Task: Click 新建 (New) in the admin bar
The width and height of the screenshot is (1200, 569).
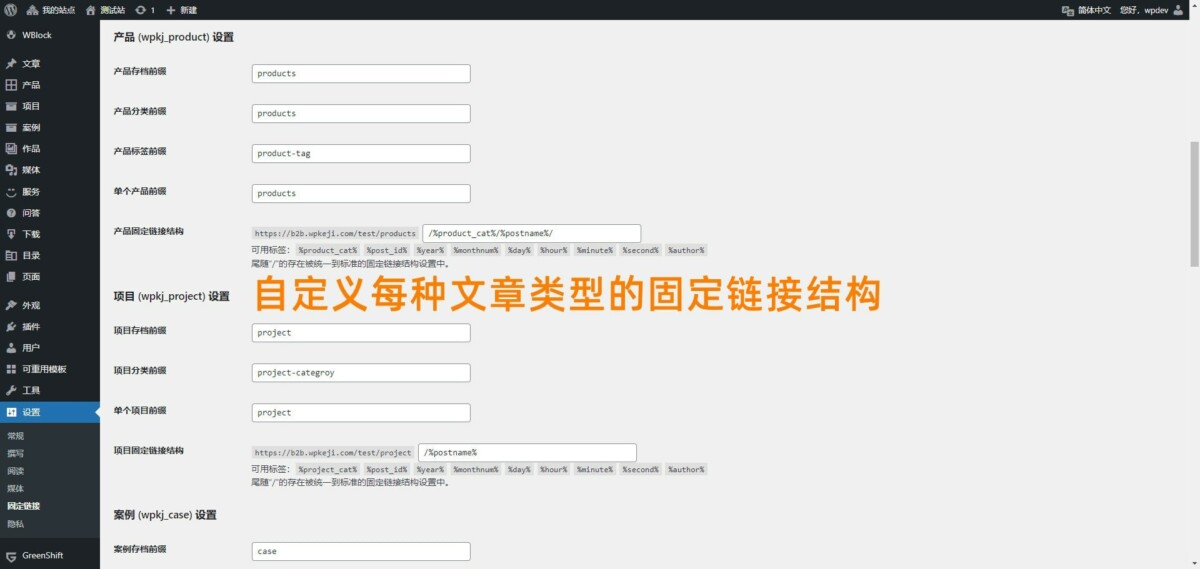Action: click(x=181, y=10)
